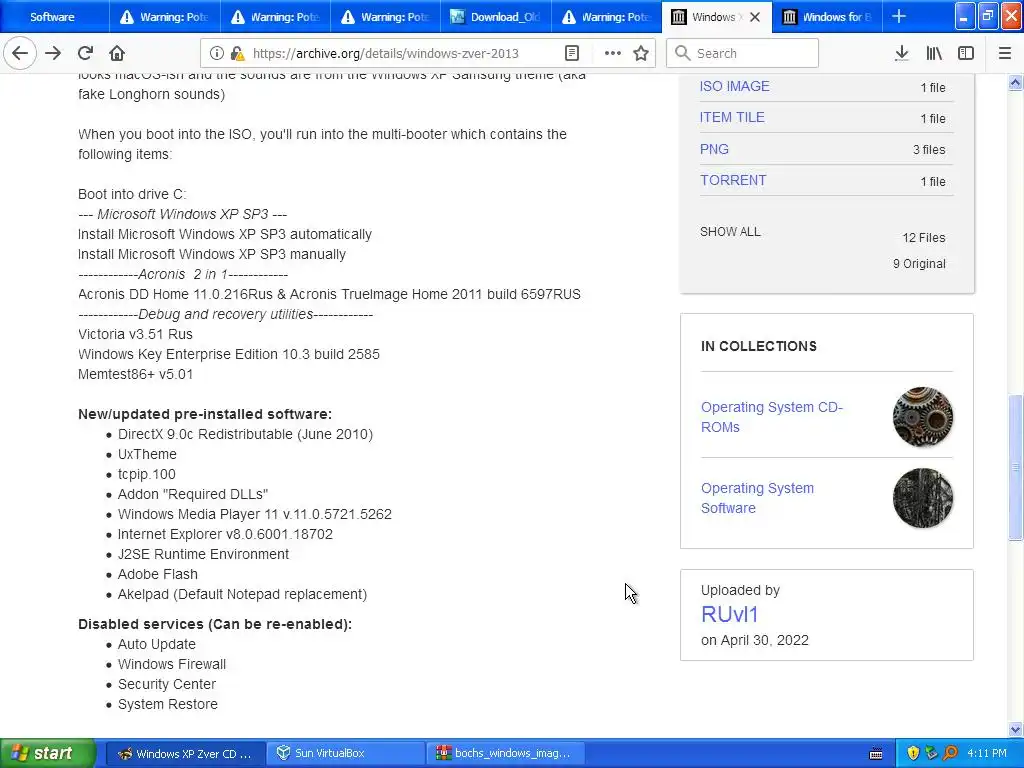This screenshot has height=768, width=1024.
Task: Click the padlock with warning triangle icon
Action: point(238,53)
